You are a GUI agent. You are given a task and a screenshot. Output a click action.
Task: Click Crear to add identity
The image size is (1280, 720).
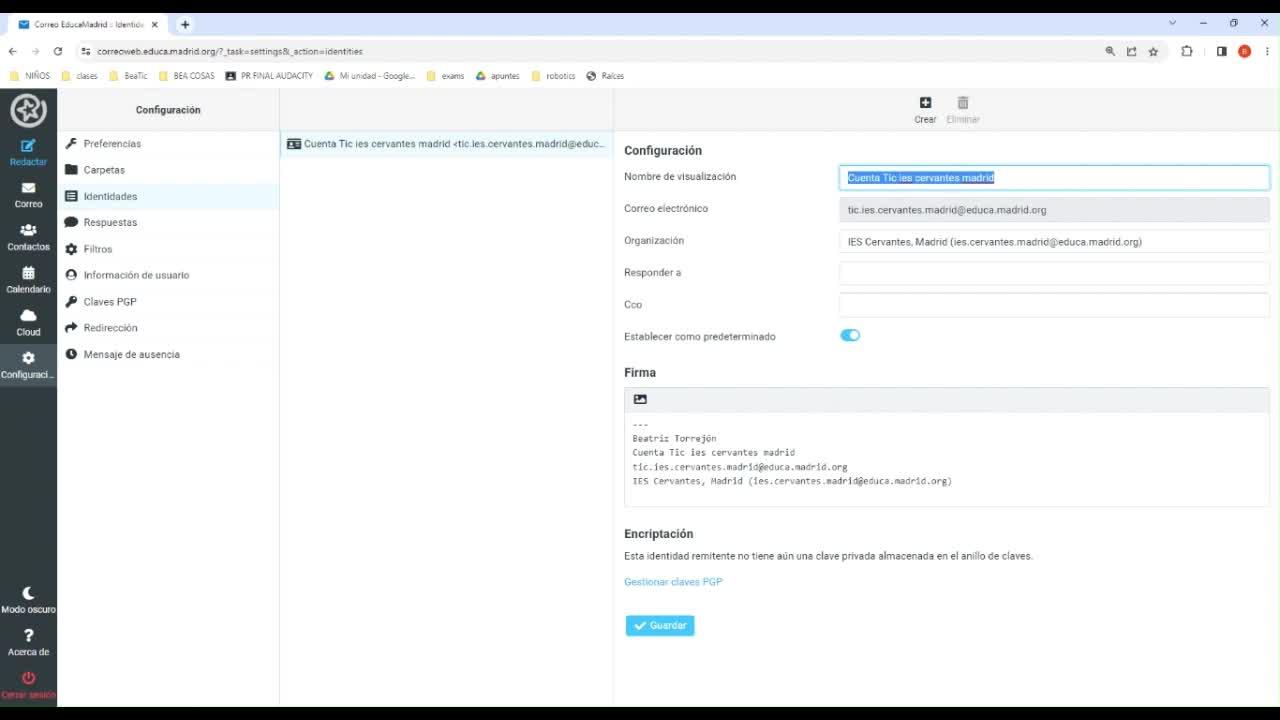(x=925, y=110)
